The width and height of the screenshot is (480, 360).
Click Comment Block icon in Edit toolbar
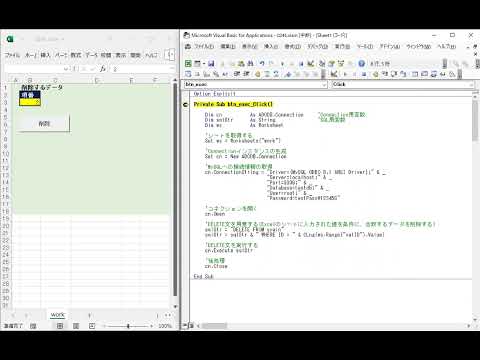click(267, 74)
